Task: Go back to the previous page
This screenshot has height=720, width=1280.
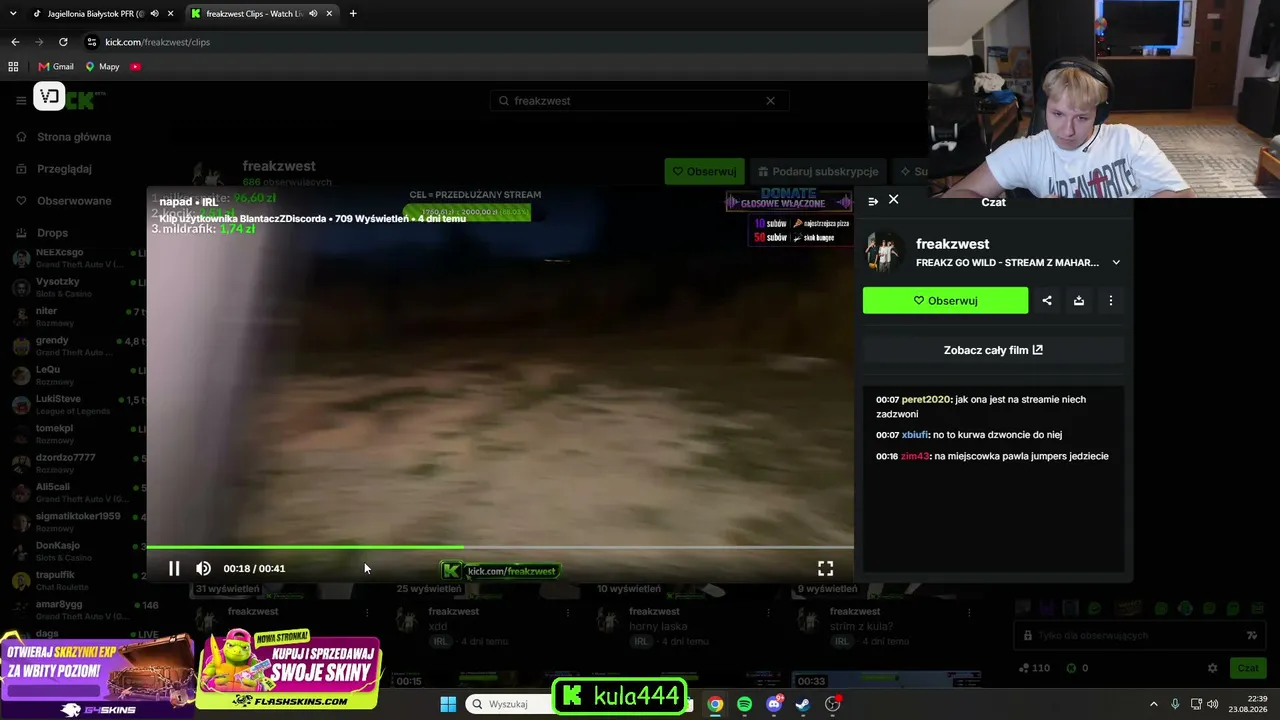Action: point(15,42)
